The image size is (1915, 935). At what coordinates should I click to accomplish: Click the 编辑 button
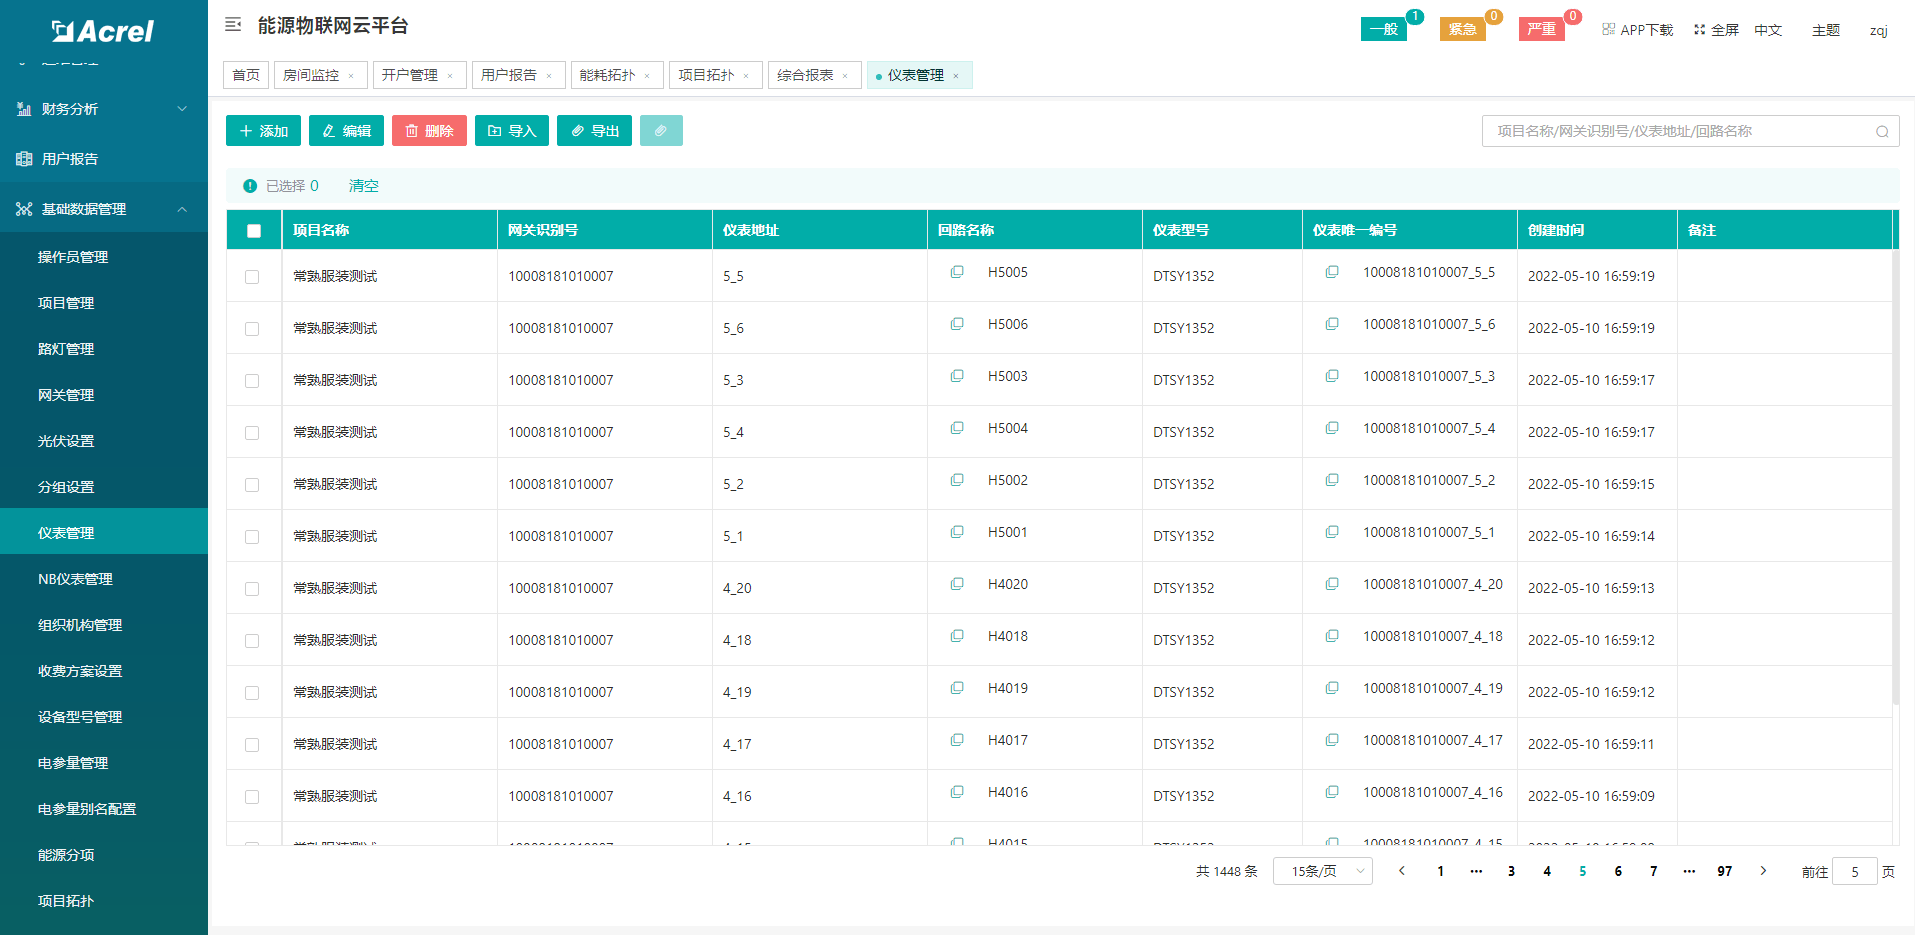click(x=346, y=131)
